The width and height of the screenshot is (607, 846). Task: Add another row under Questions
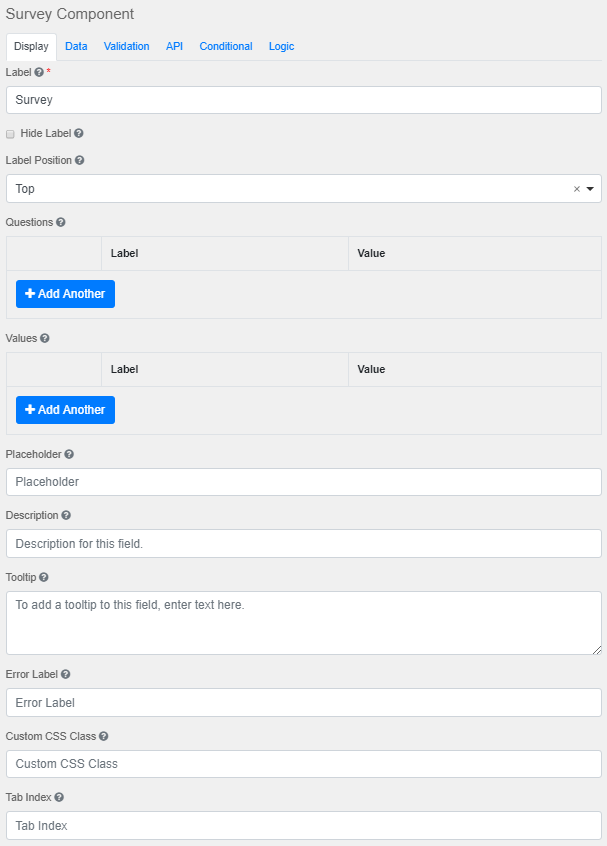[x=65, y=294]
